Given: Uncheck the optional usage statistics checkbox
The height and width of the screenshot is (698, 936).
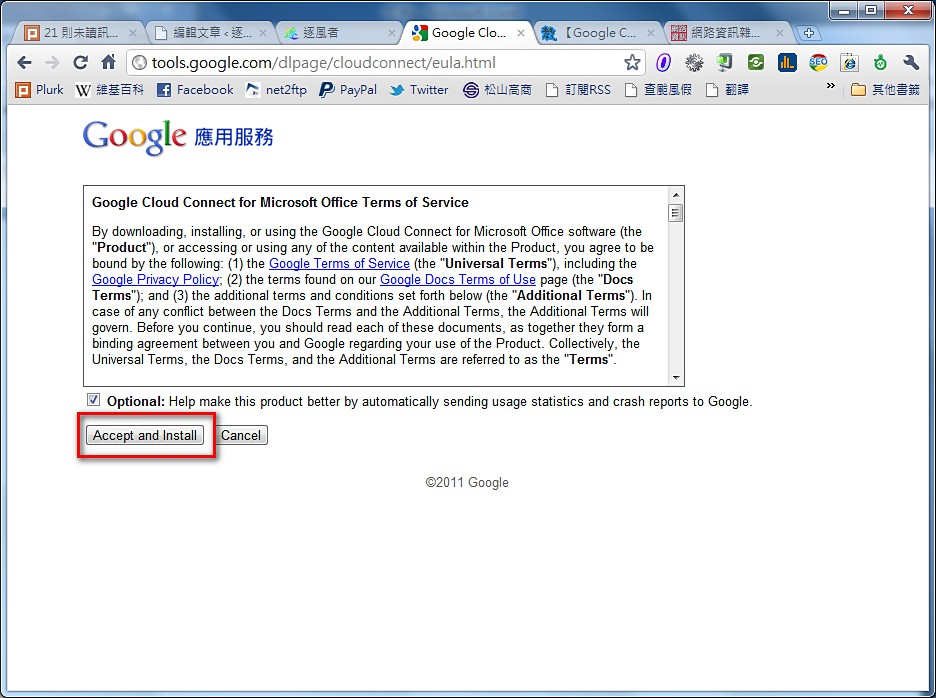Looking at the screenshot, I should tap(94, 400).
